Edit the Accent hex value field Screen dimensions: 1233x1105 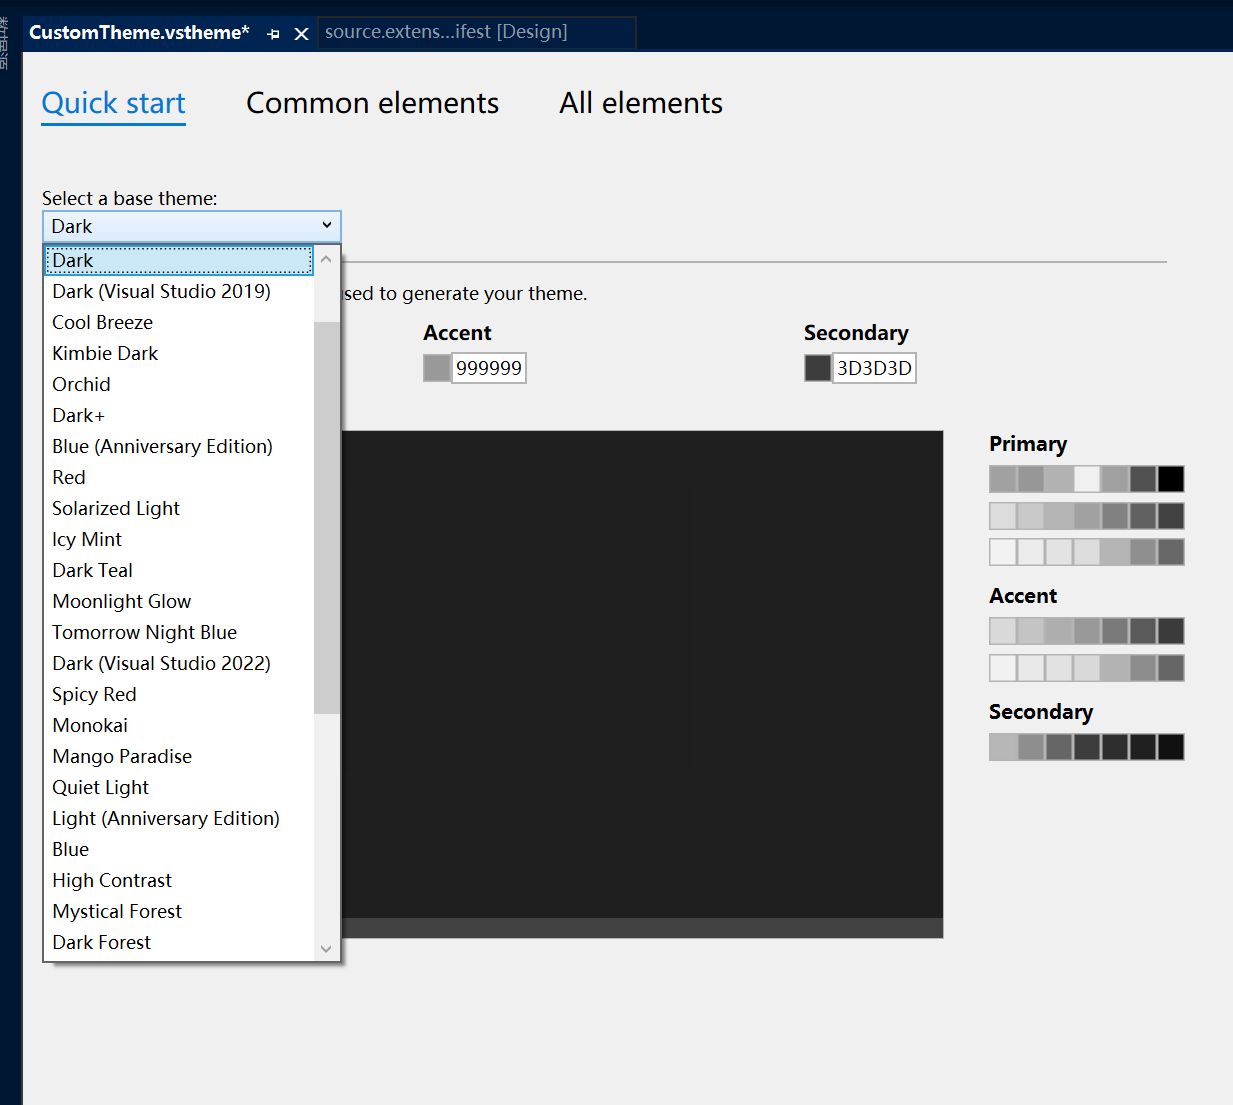[489, 368]
